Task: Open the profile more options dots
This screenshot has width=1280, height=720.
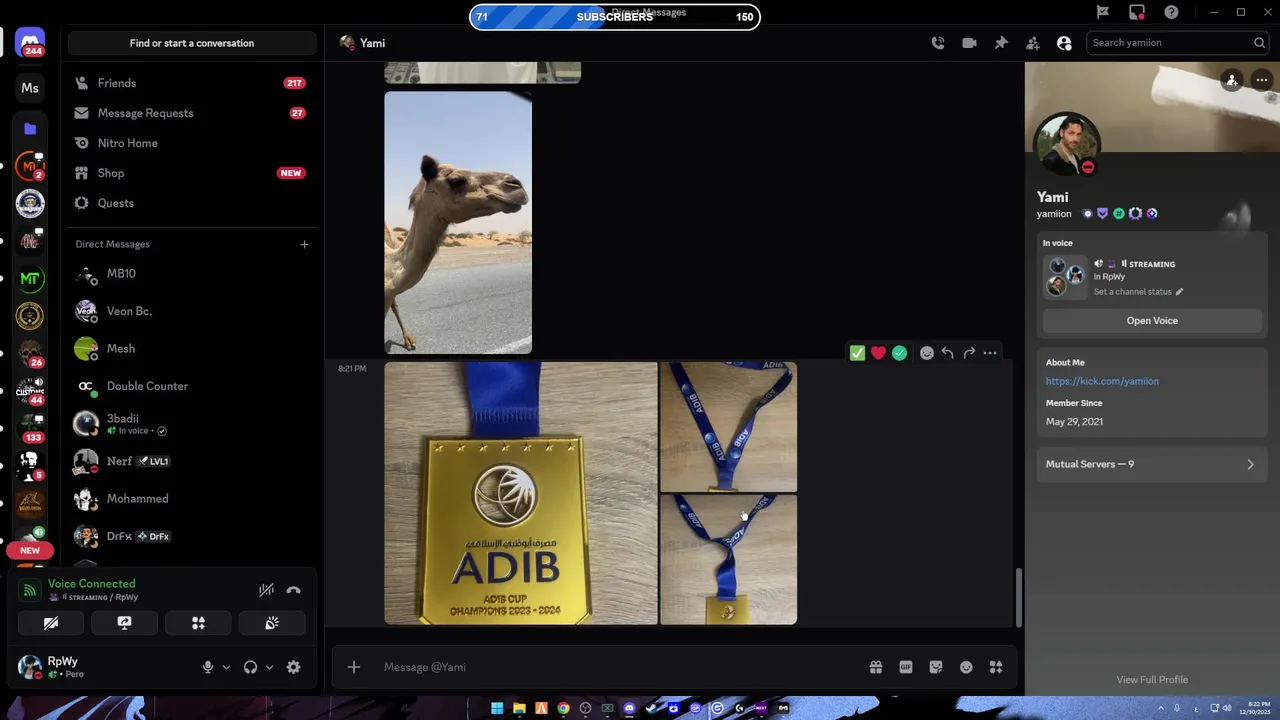Action: 1262,80
